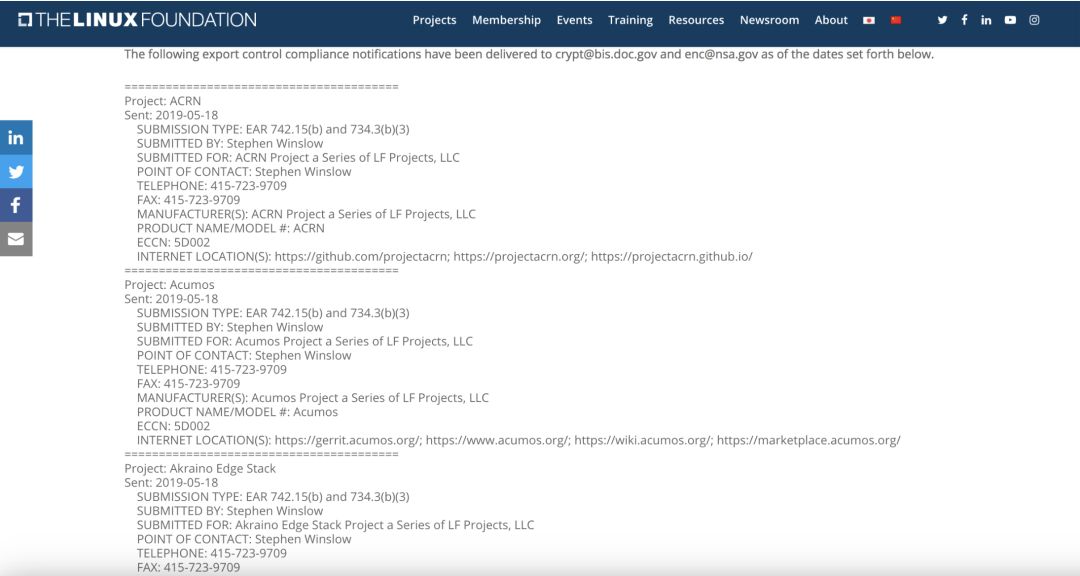This screenshot has width=1080, height=576.
Task: Open YouTube from the header icons
Action: (x=1010, y=20)
